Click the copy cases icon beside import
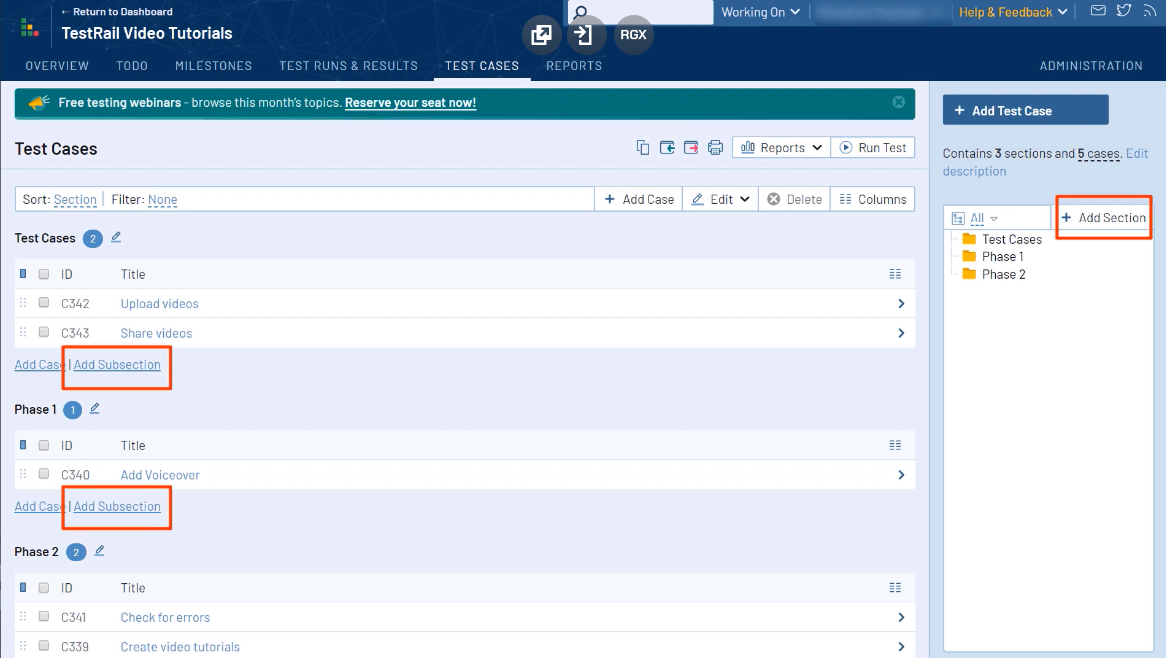Screen dimensions: 1166x658 [643, 148]
